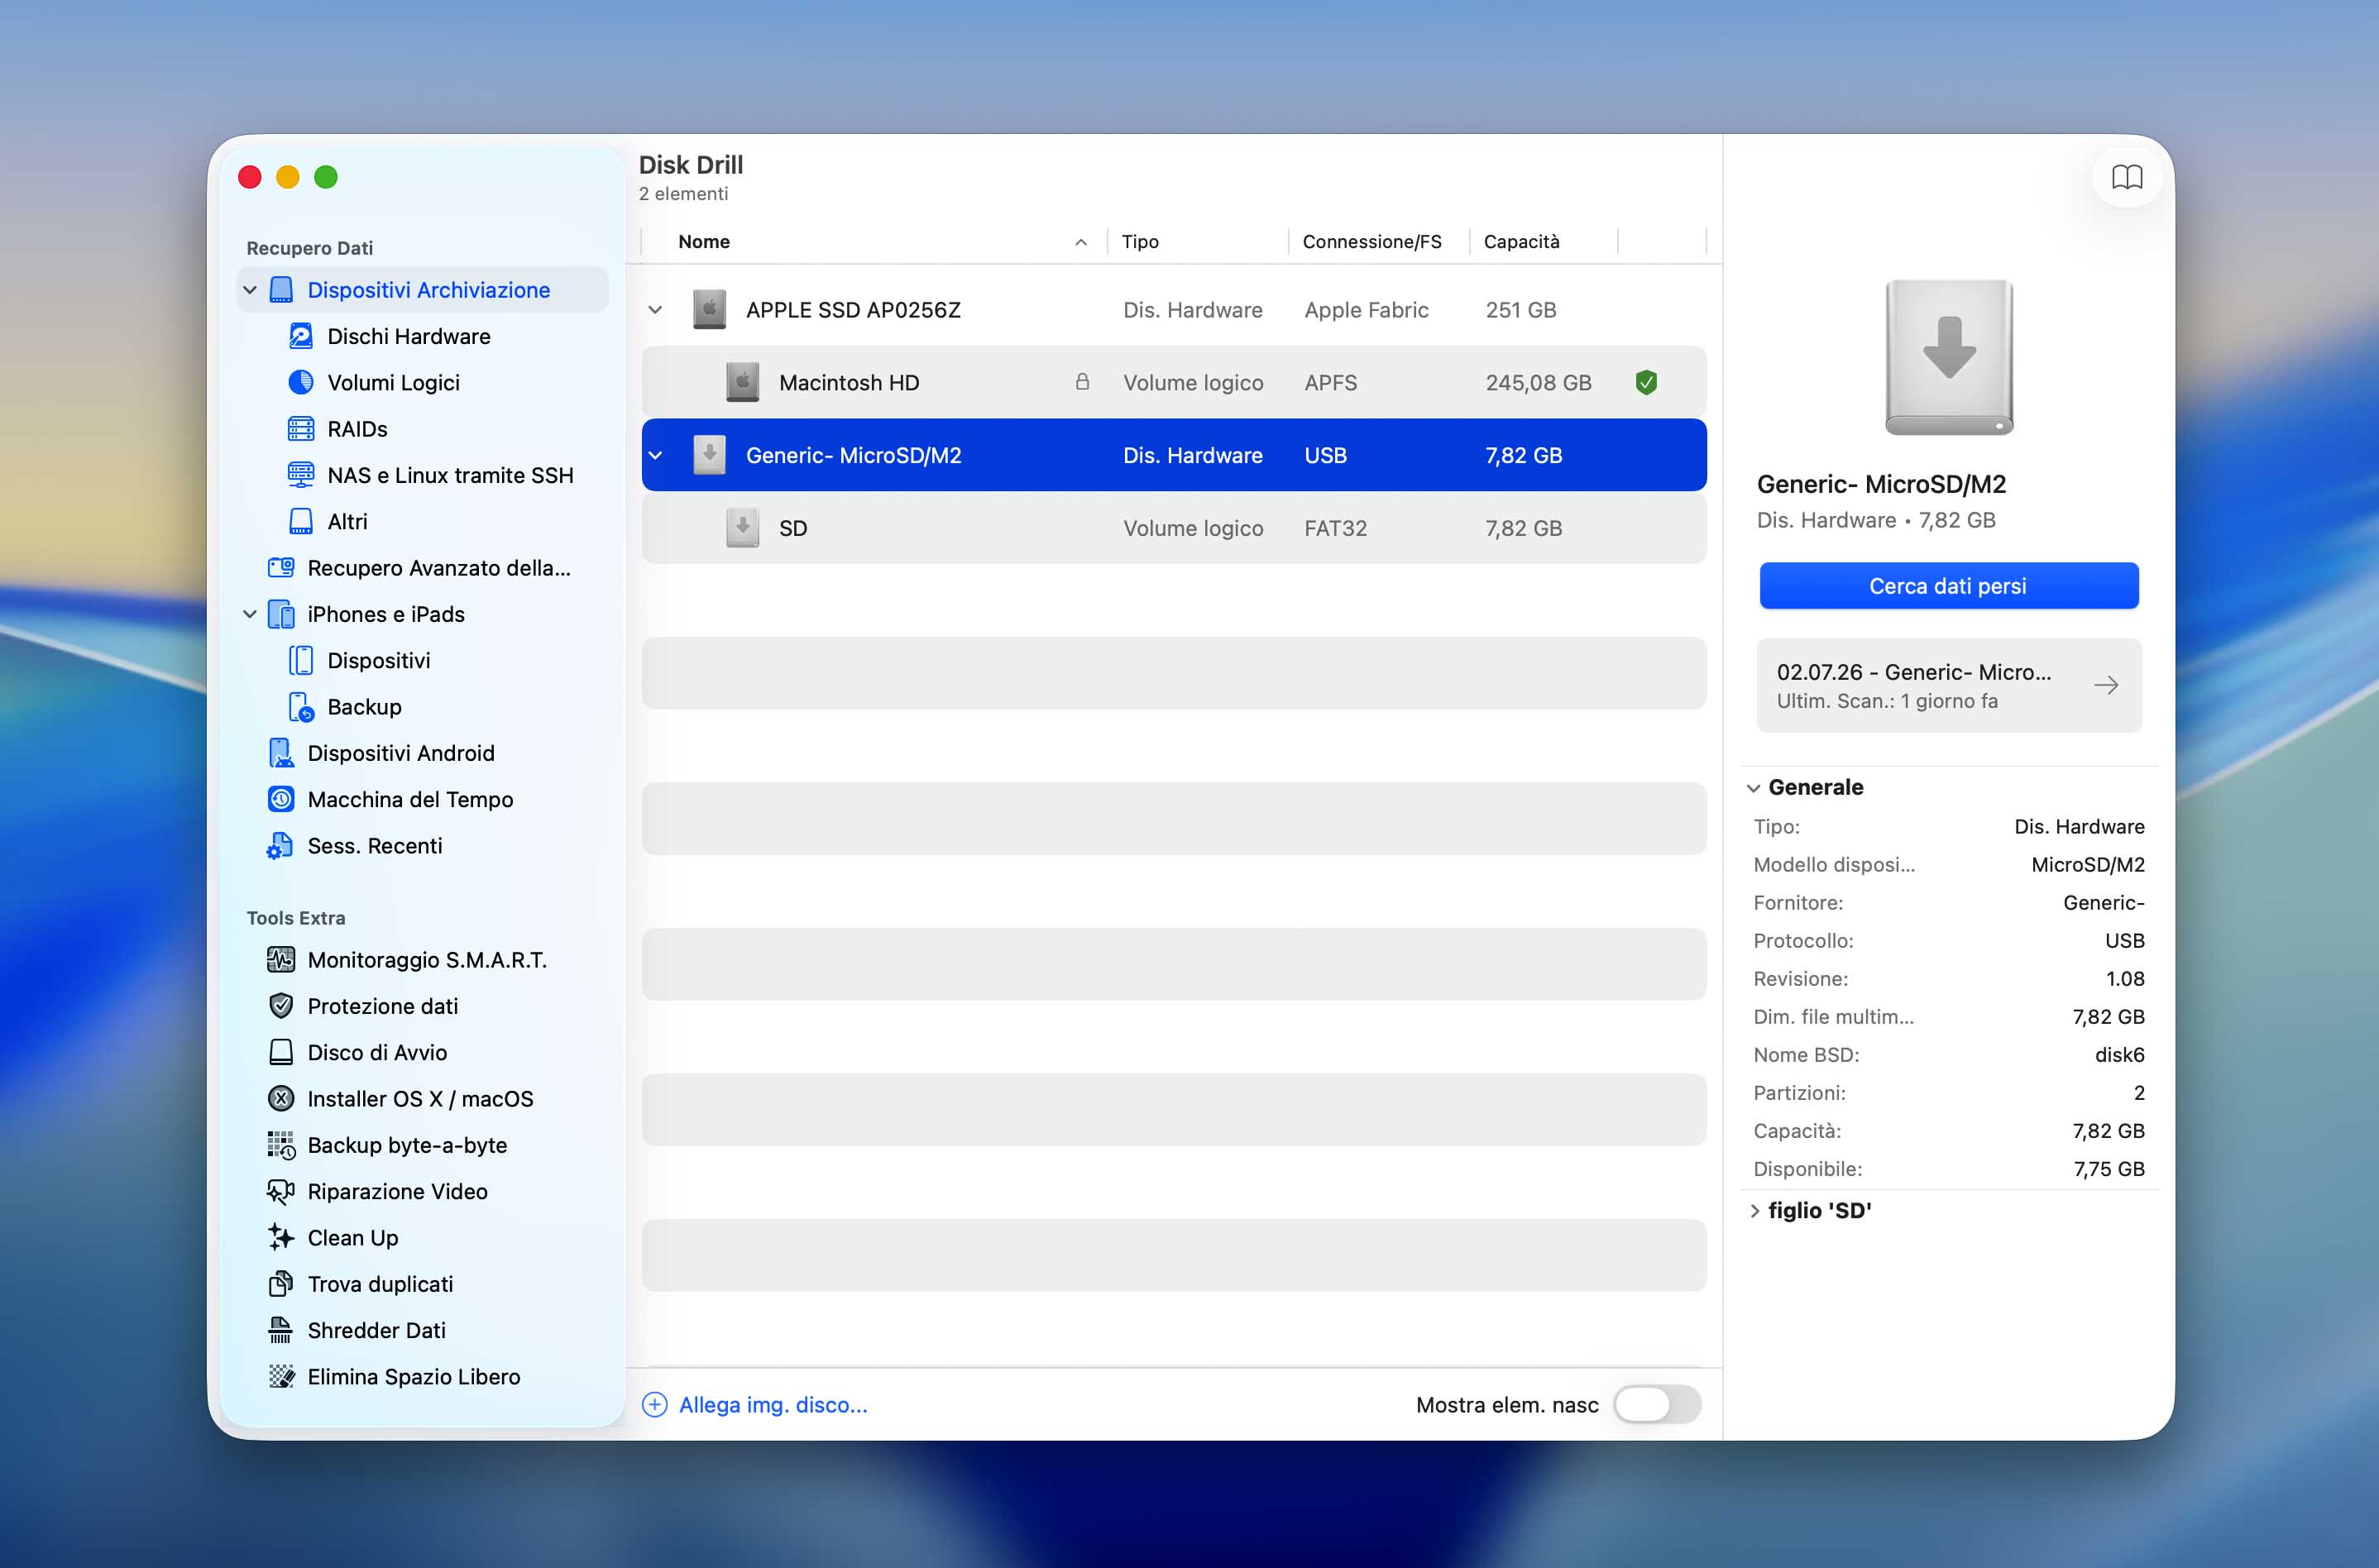
Task: Open Macchina del Tempo icon
Action: [281, 799]
